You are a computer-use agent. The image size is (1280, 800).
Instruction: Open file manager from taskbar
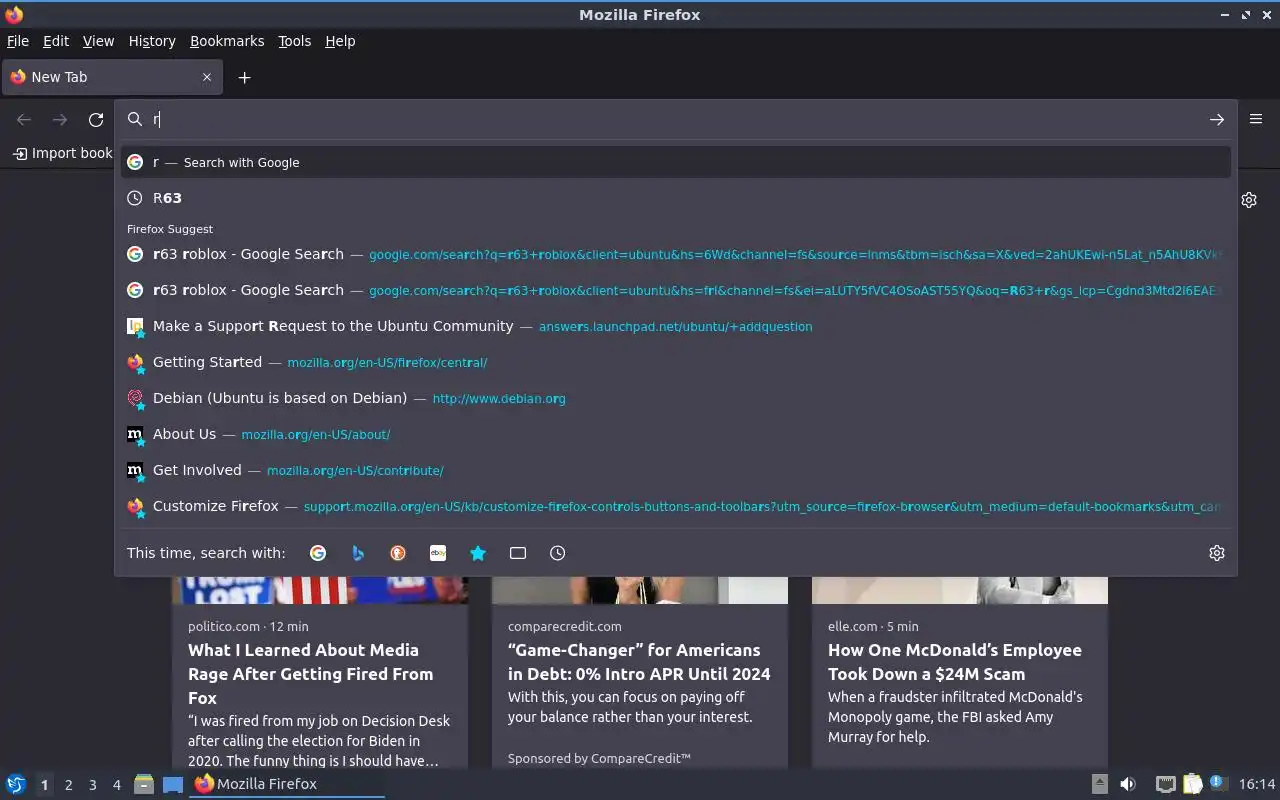tap(143, 784)
